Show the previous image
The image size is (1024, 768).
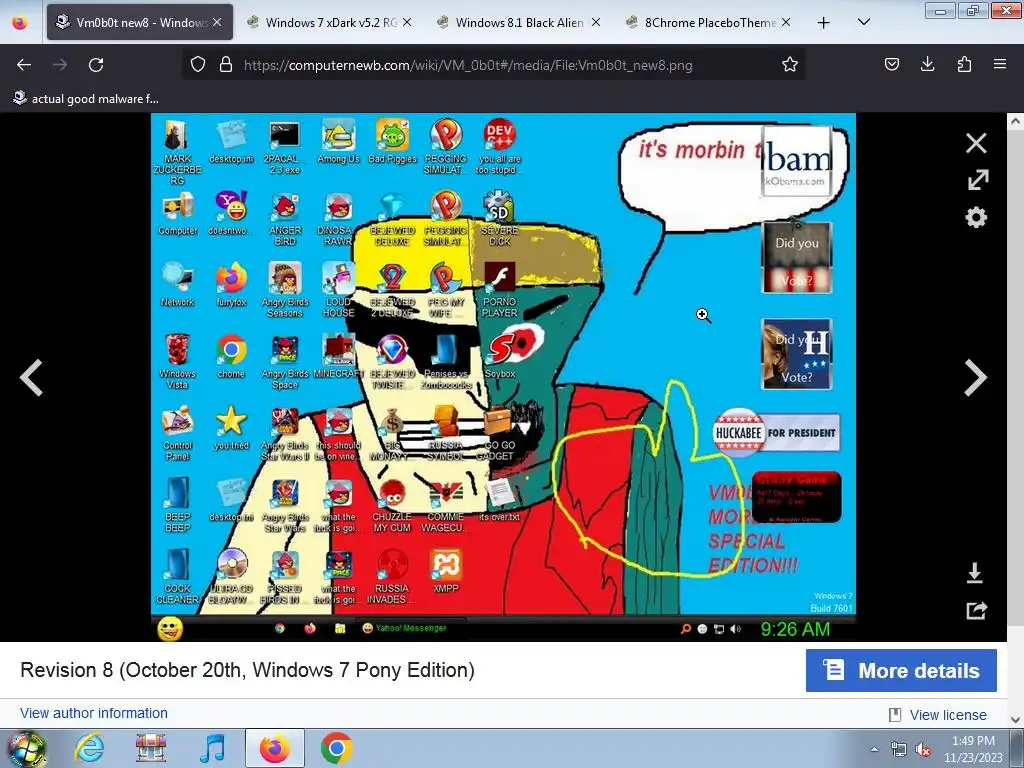pos(31,377)
